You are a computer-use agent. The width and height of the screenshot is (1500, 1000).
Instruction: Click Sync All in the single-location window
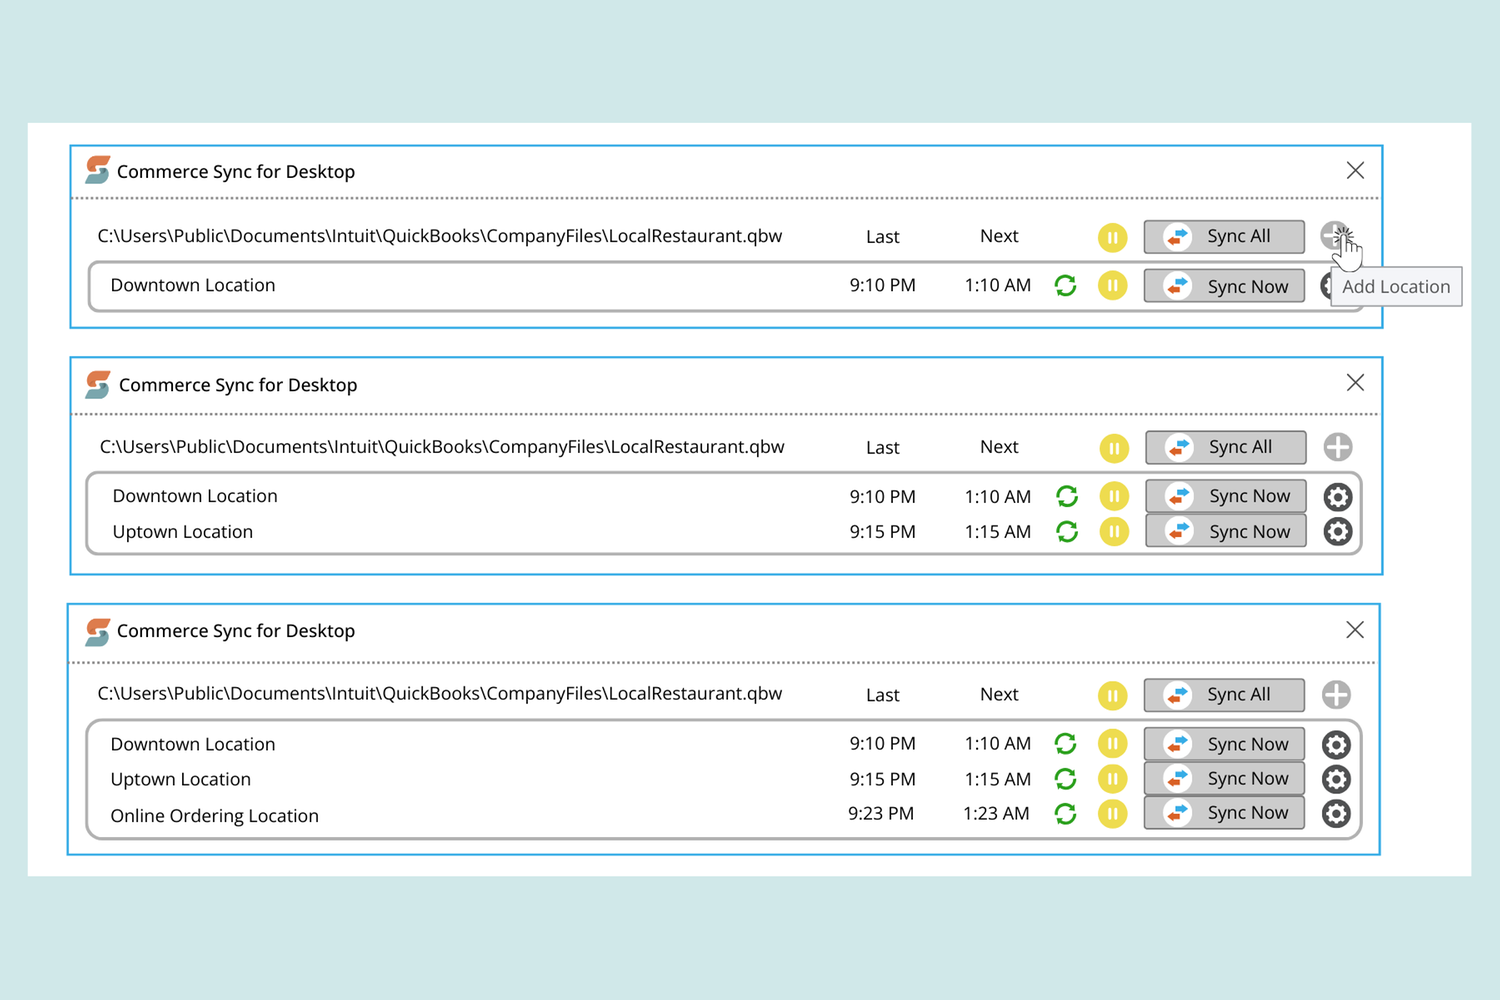click(1224, 237)
